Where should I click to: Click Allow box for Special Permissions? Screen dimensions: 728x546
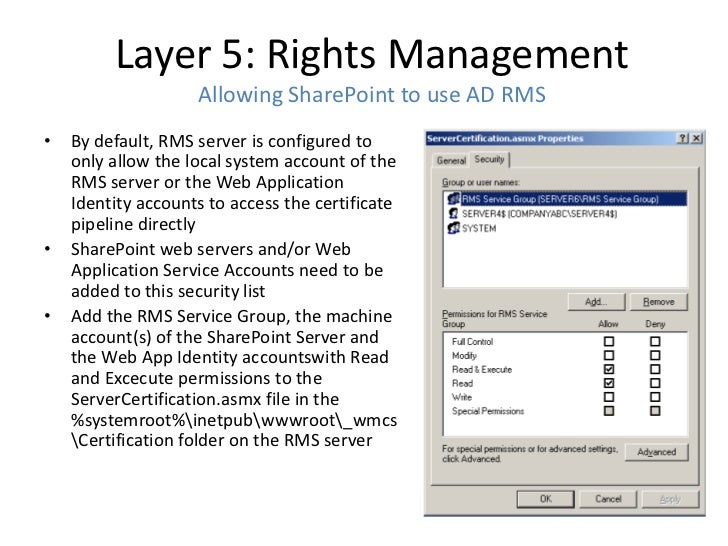pyautogui.click(x=609, y=411)
